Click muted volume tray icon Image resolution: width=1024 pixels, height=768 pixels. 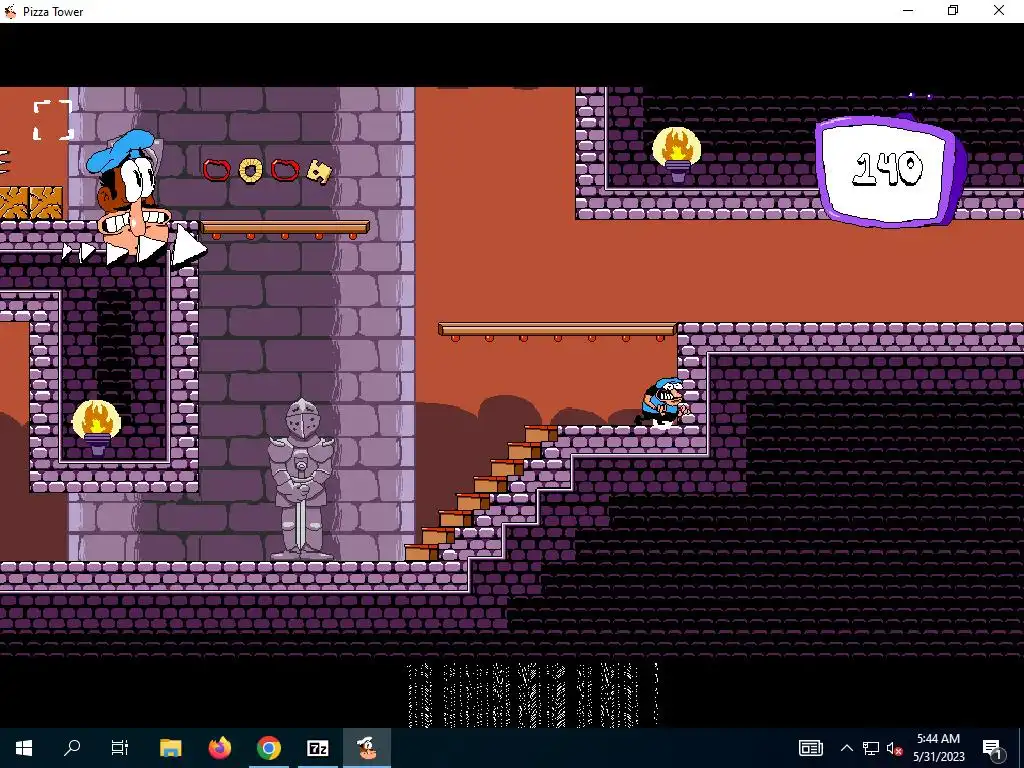(x=895, y=748)
